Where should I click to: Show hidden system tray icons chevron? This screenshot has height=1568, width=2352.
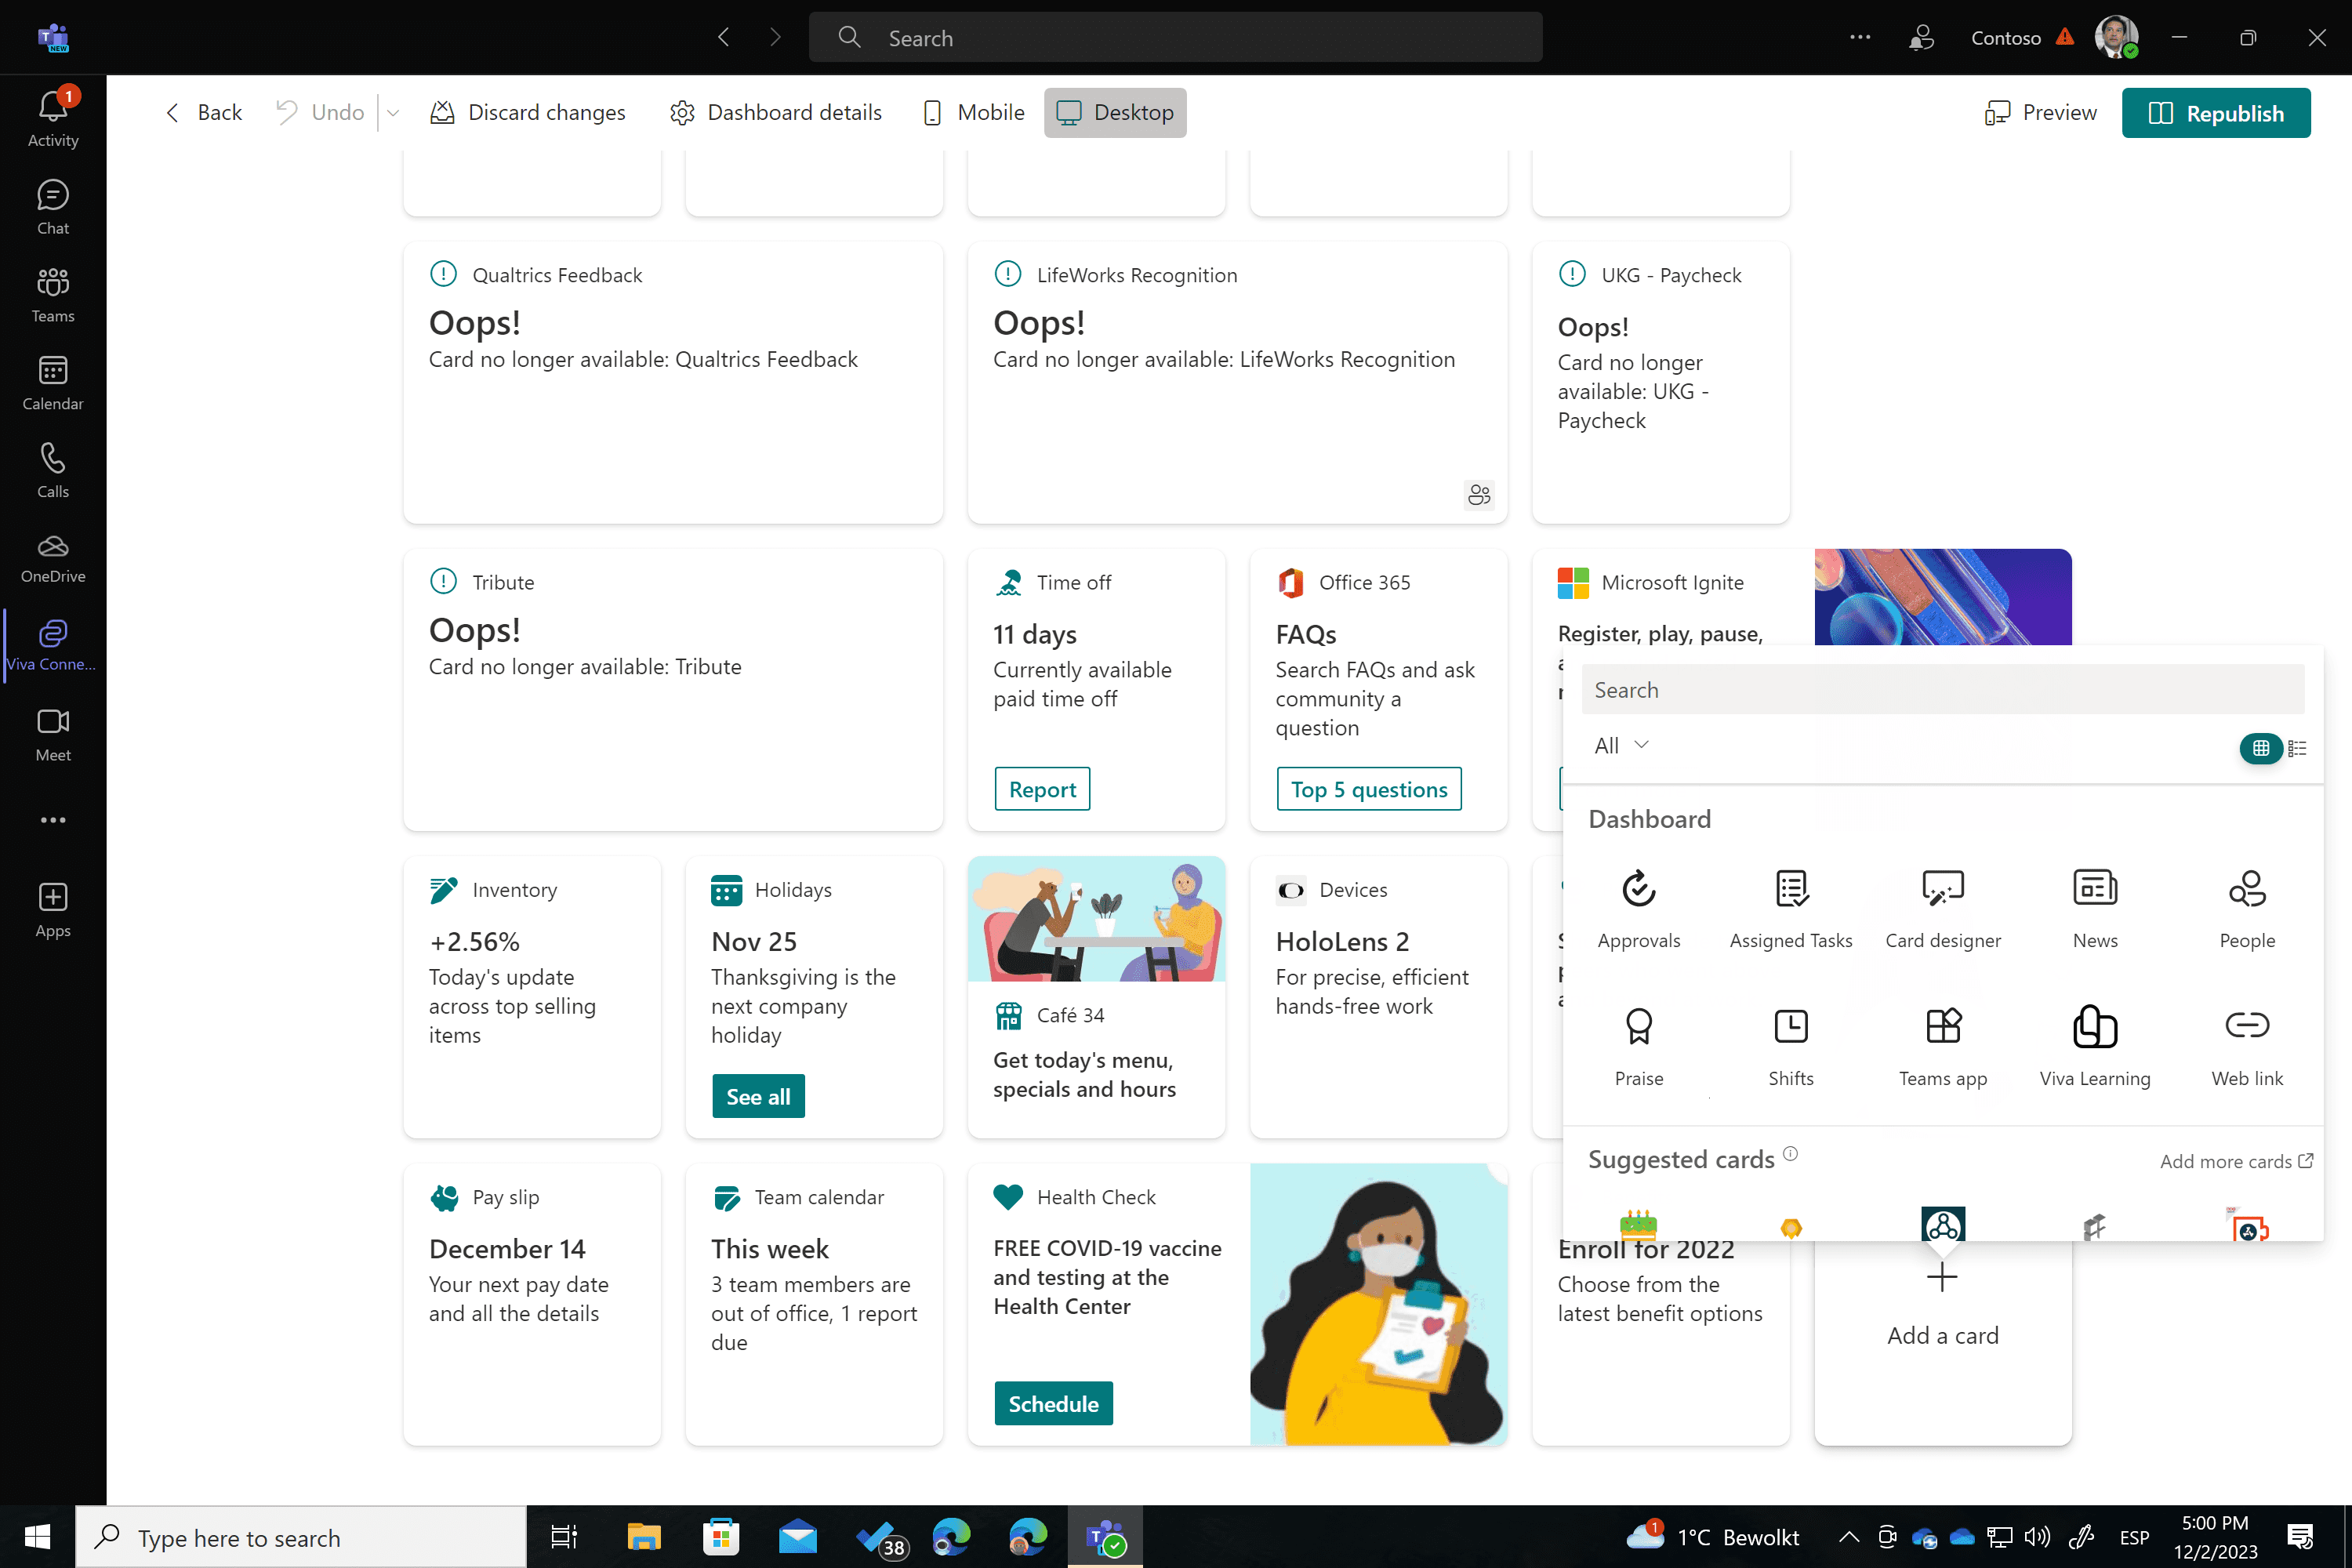pos(1848,1537)
